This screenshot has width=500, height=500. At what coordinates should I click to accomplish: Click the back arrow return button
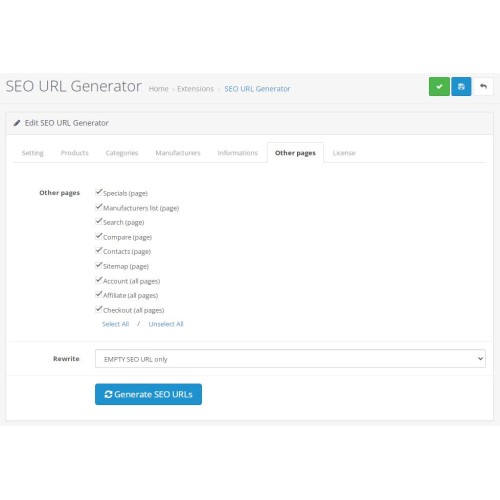[x=483, y=87]
